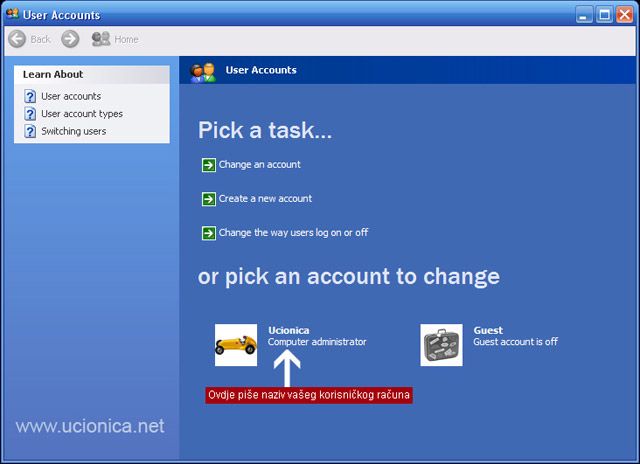Open Change the way users log on or off
The image size is (640, 464).
294,233
